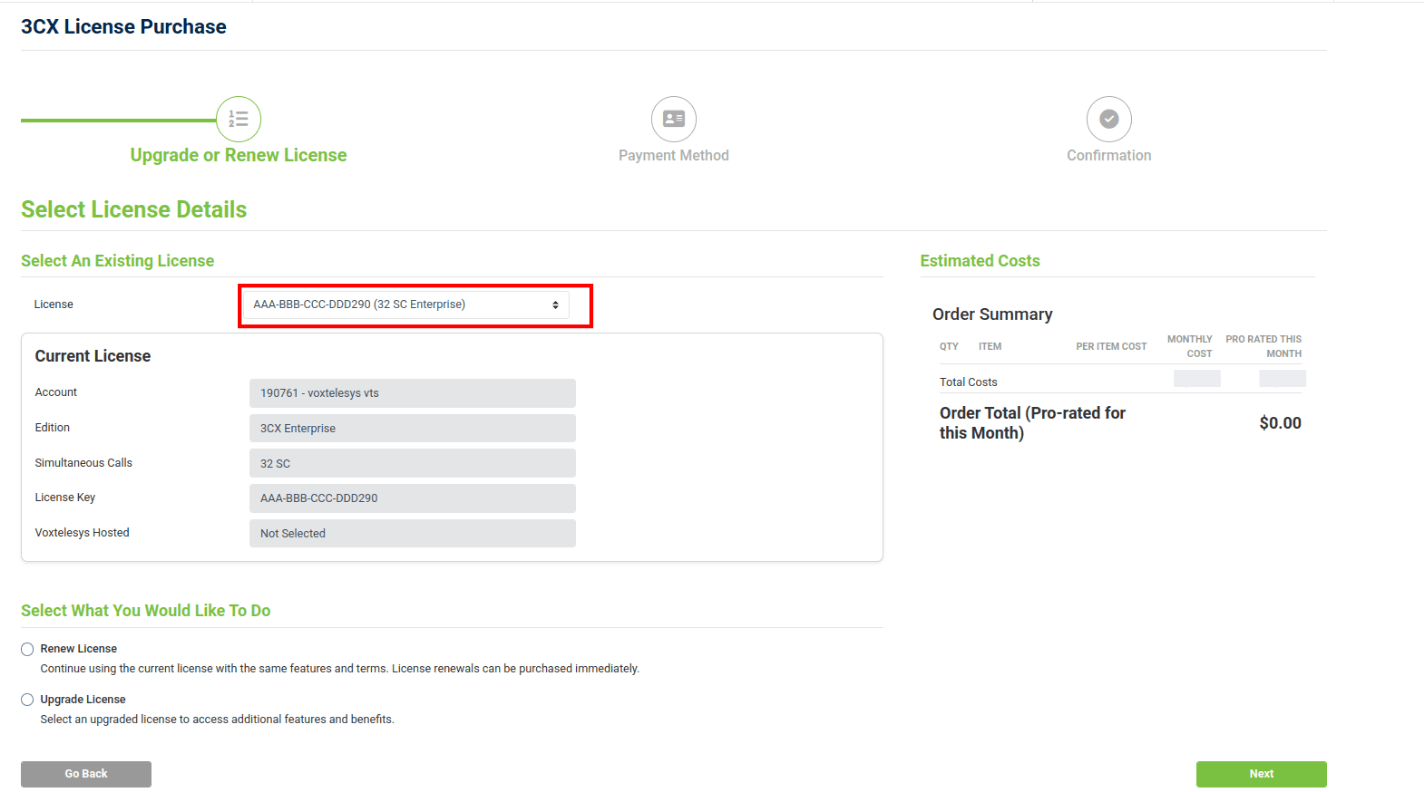Click the PRO RATED THIS MONTH column header
This screenshot has width=1424, height=792.
coord(1264,347)
